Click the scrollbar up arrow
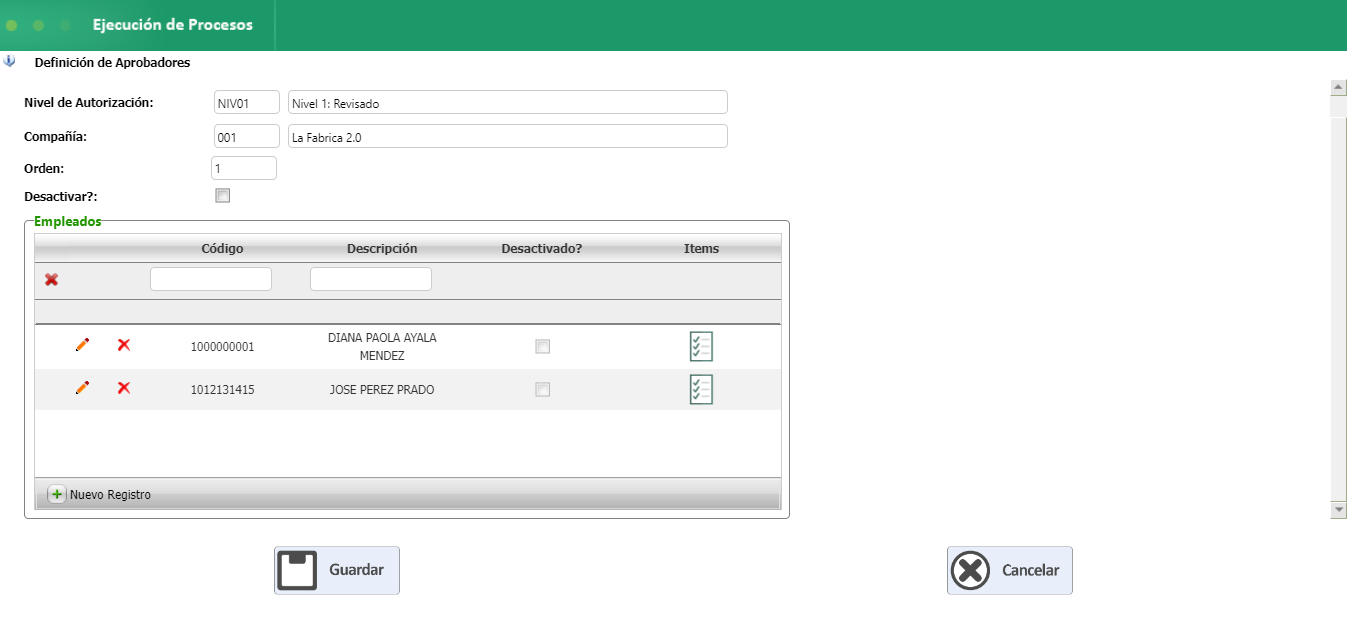This screenshot has height=635, width=1347. click(1339, 87)
